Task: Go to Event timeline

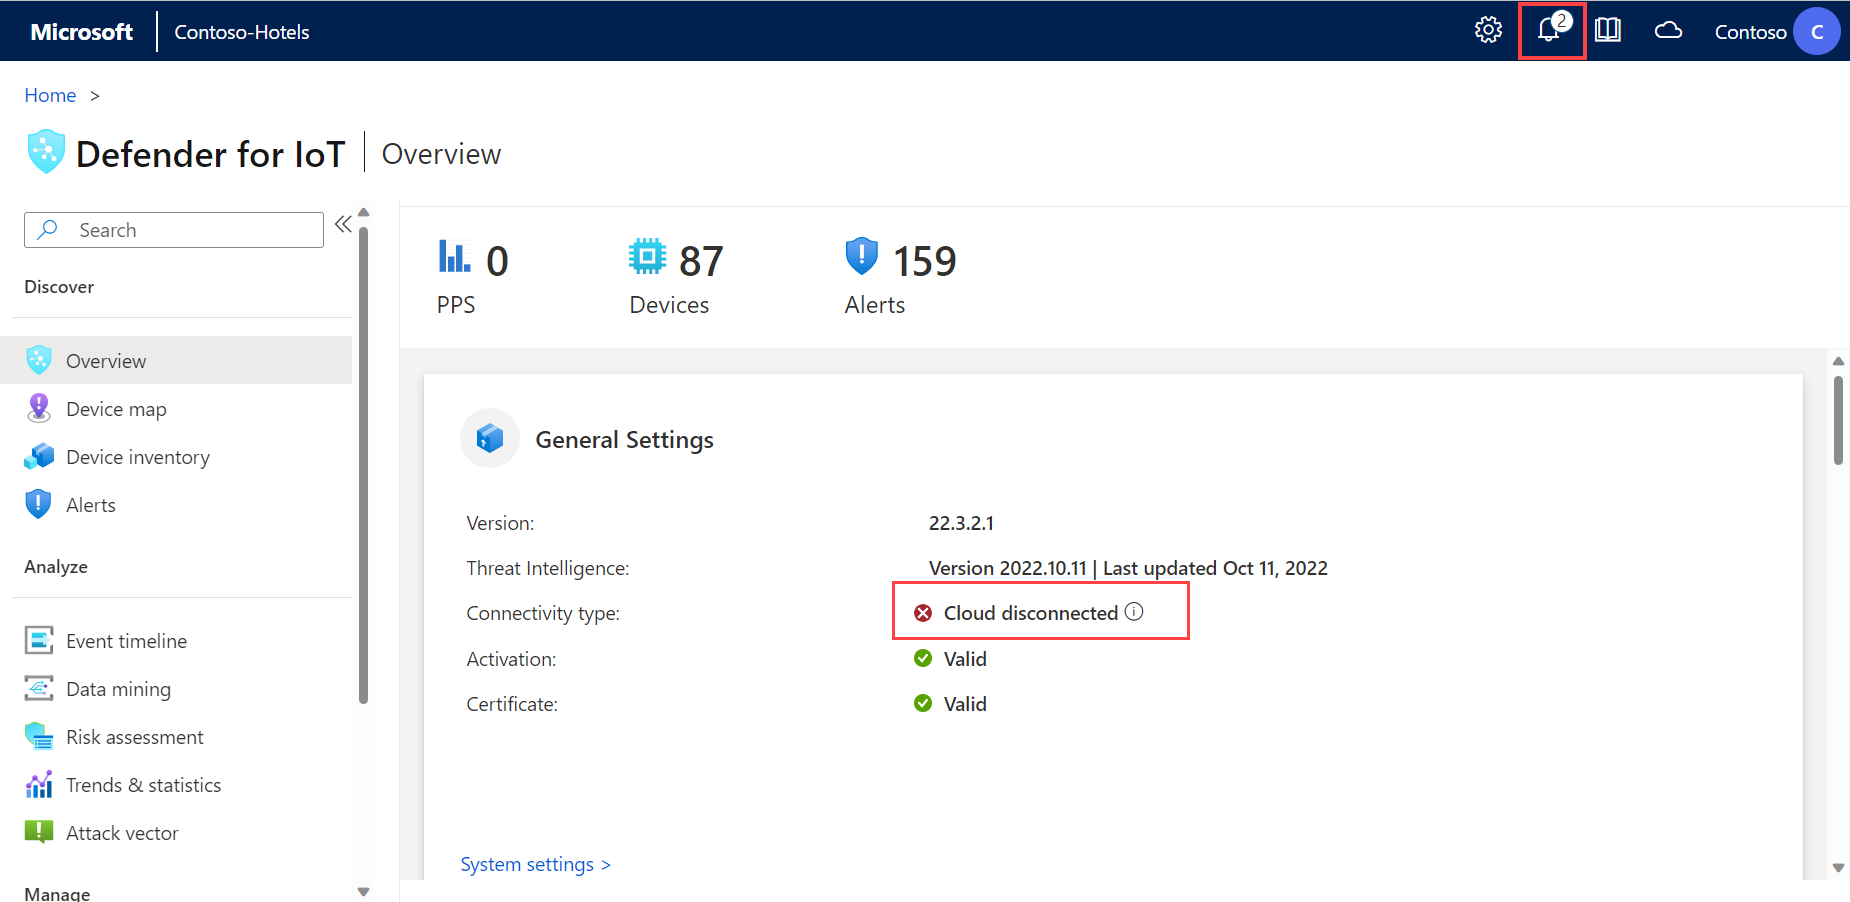Action: click(x=126, y=641)
